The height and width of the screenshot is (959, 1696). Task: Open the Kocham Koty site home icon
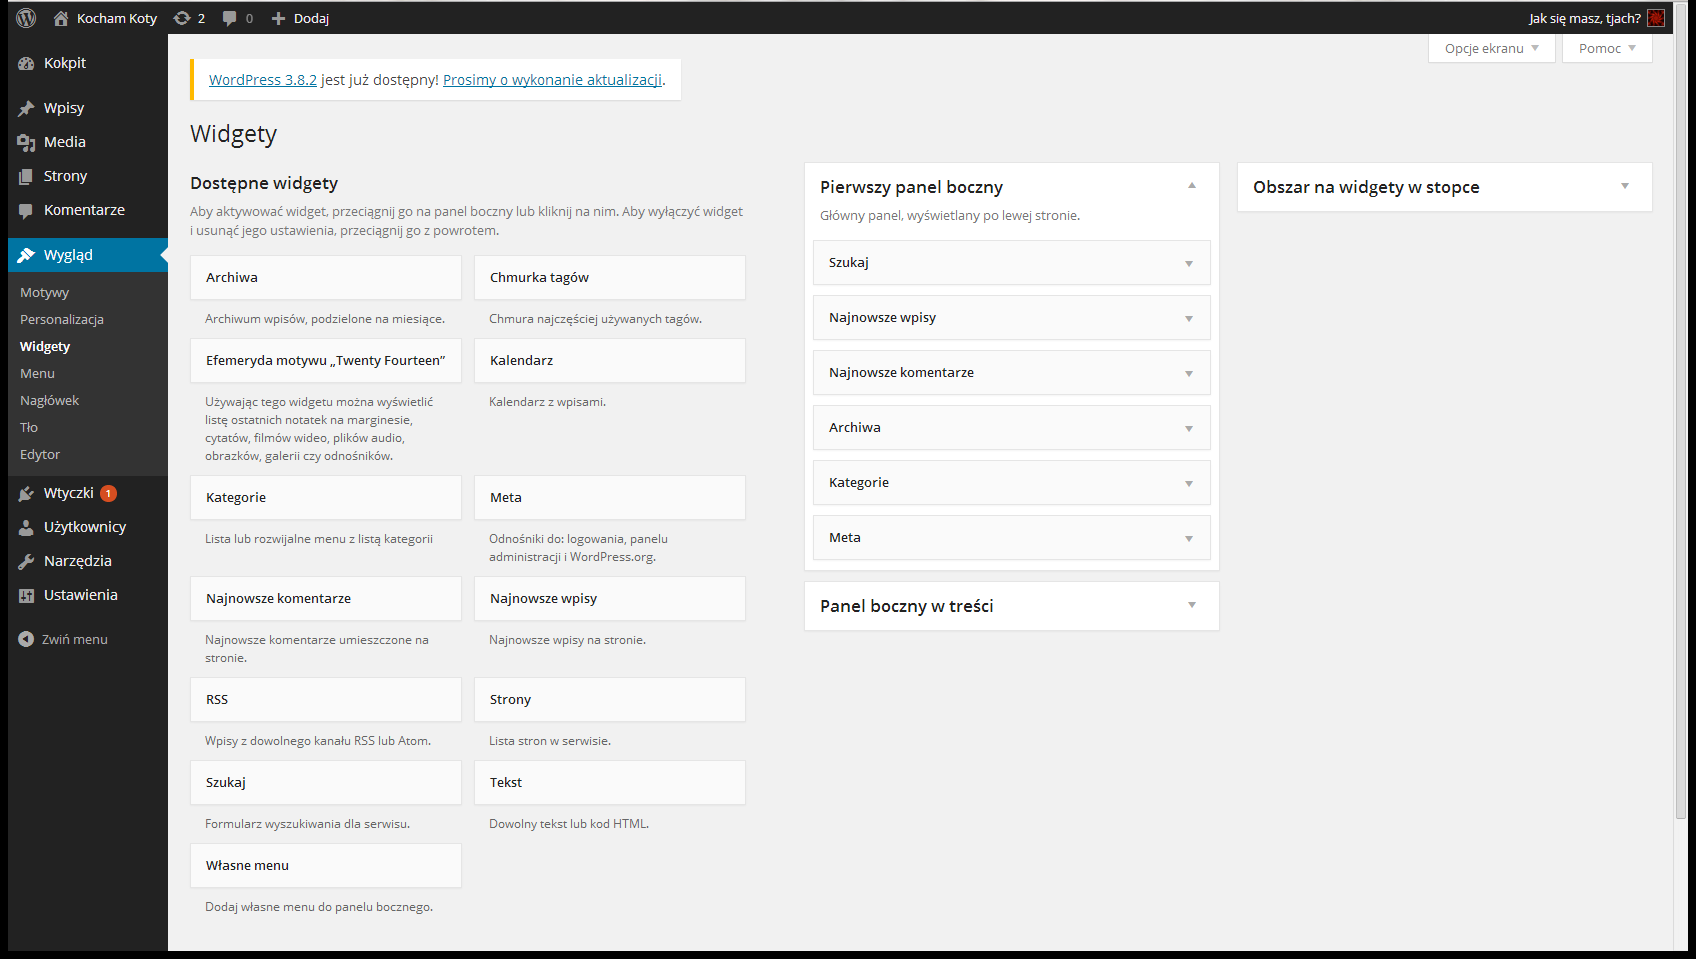pyautogui.click(x=61, y=18)
